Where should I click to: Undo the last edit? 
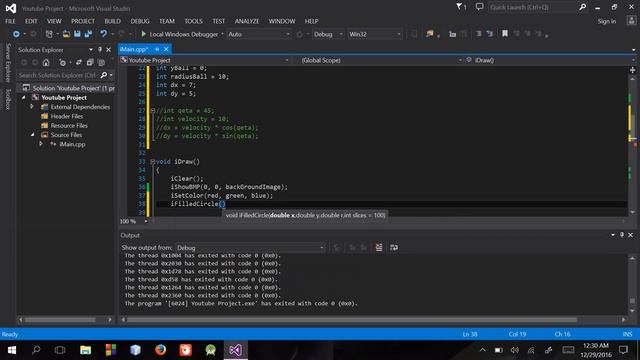[104, 34]
